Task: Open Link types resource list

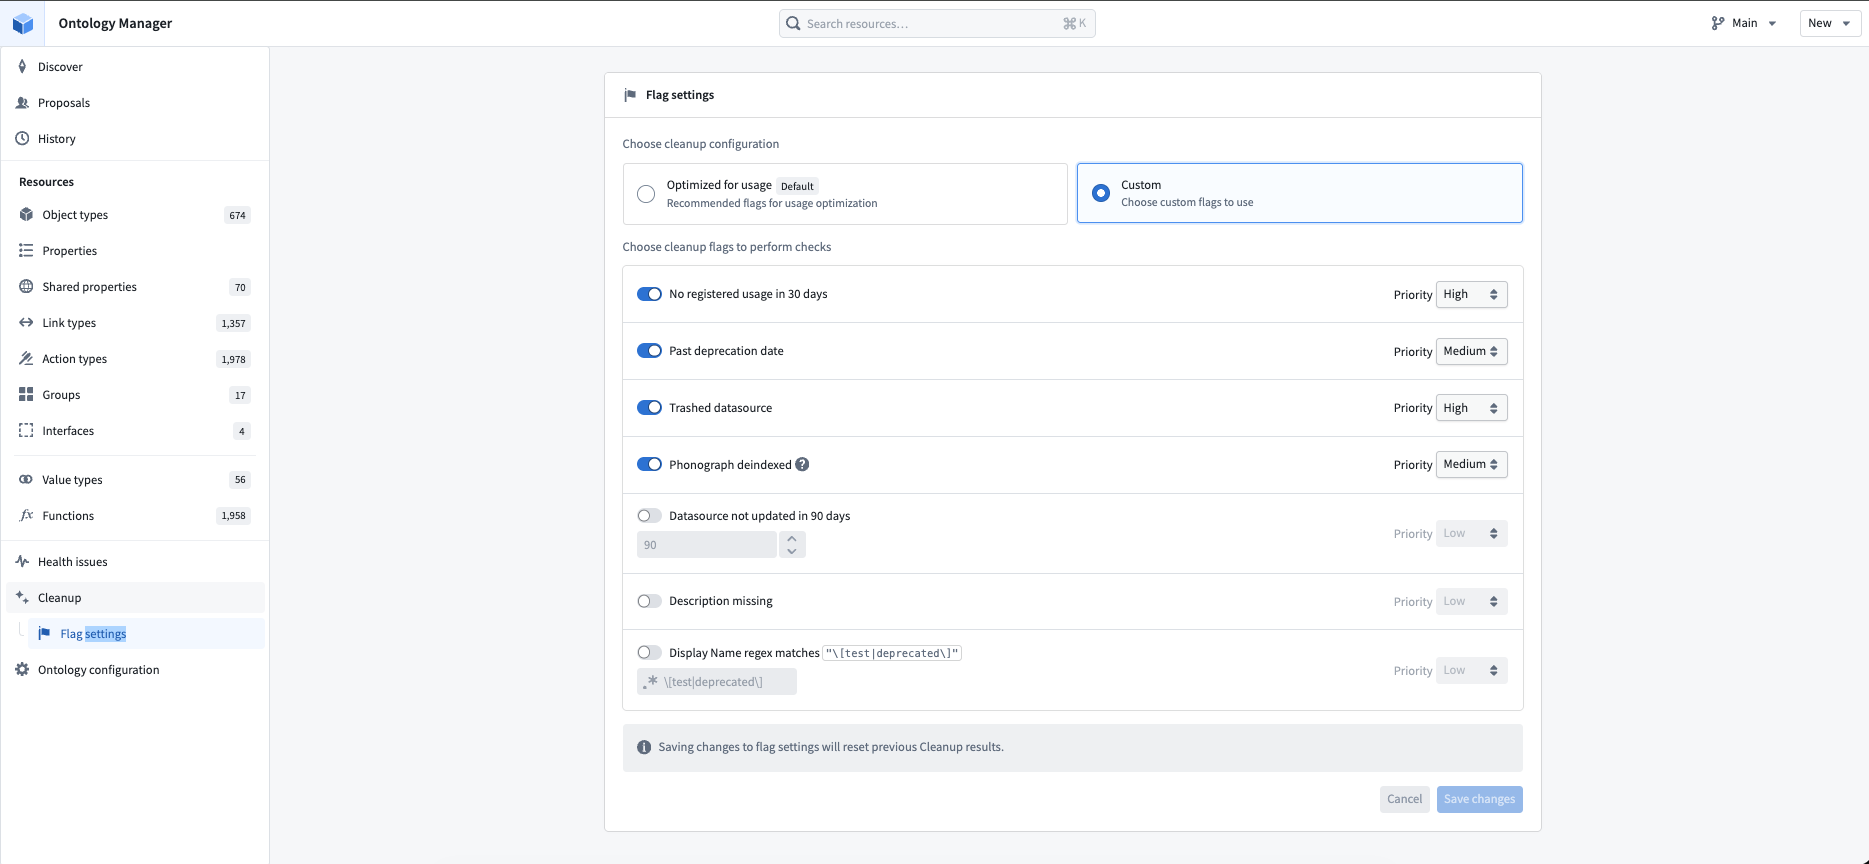Action: pos(135,323)
